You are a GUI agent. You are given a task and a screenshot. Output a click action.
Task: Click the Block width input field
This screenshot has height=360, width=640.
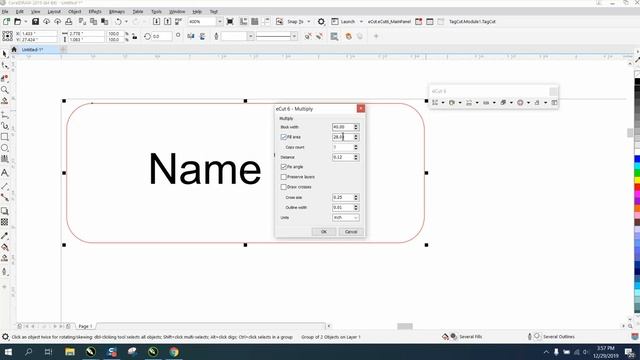pyautogui.click(x=342, y=127)
